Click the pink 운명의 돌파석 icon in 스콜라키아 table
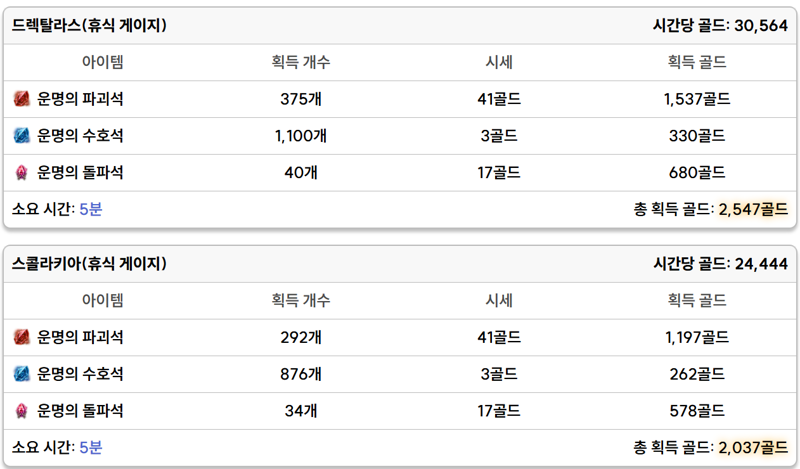Viewport: 800px width, 469px height. [x=21, y=410]
